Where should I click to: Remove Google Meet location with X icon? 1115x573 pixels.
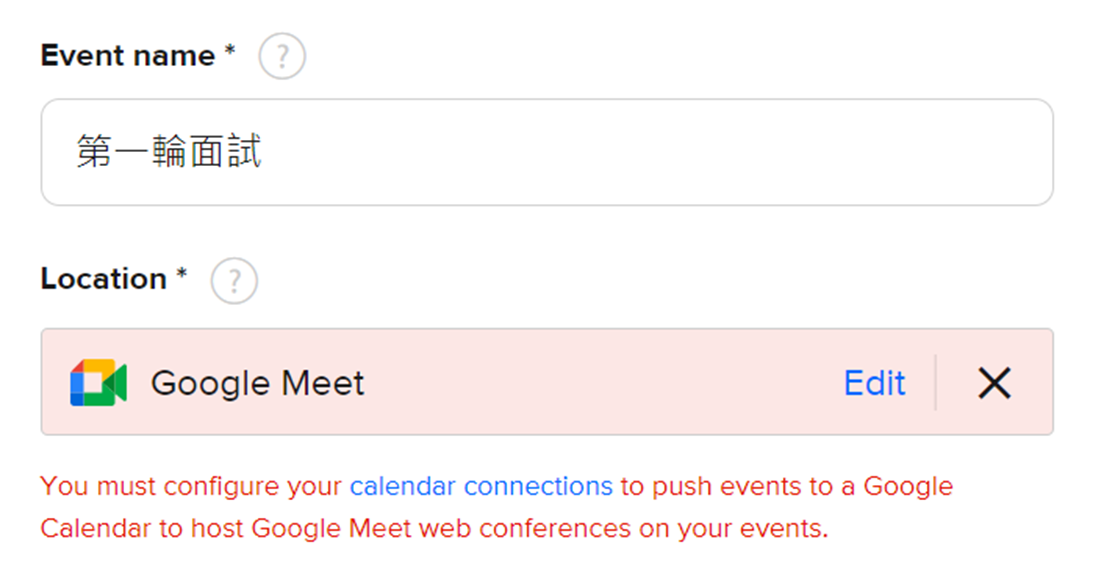pyautogui.click(x=994, y=383)
